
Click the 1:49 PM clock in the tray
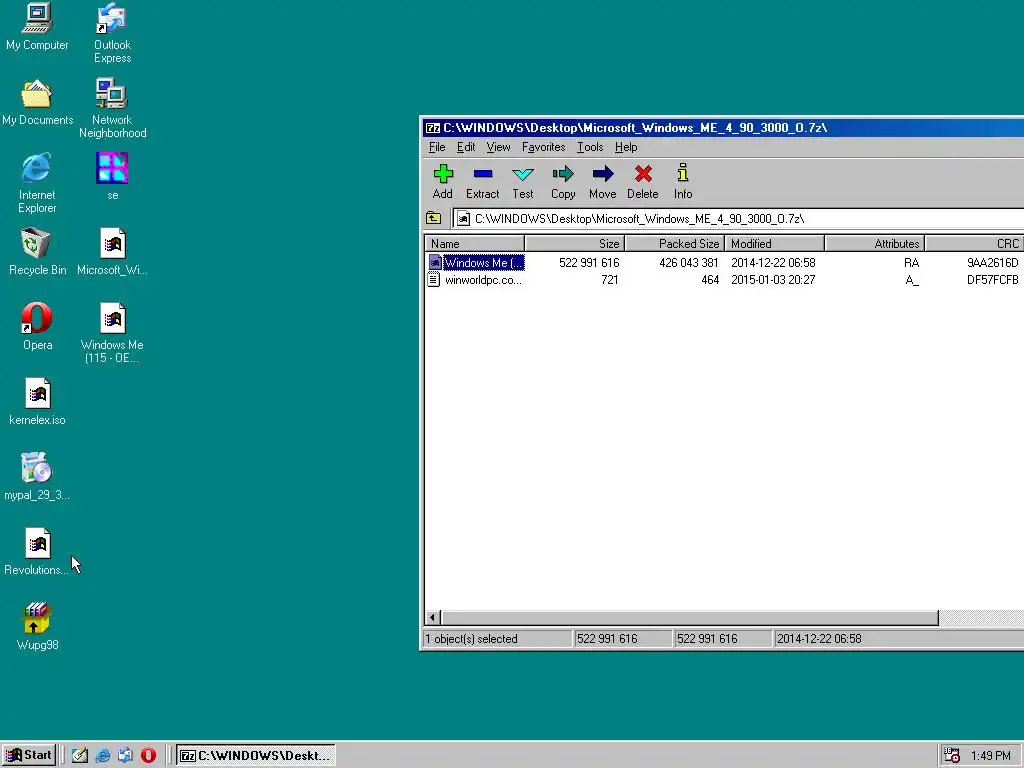pyautogui.click(x=991, y=756)
